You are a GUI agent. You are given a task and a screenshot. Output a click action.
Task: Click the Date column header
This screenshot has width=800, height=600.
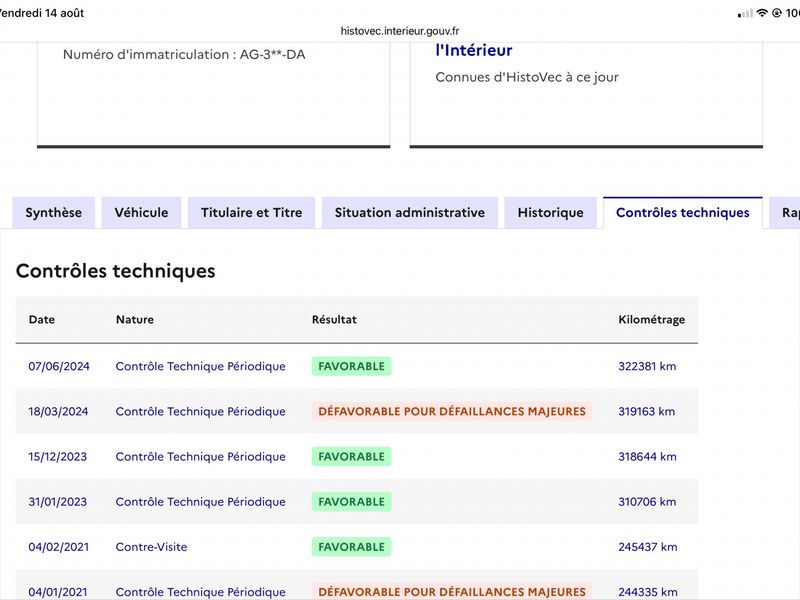coord(42,319)
